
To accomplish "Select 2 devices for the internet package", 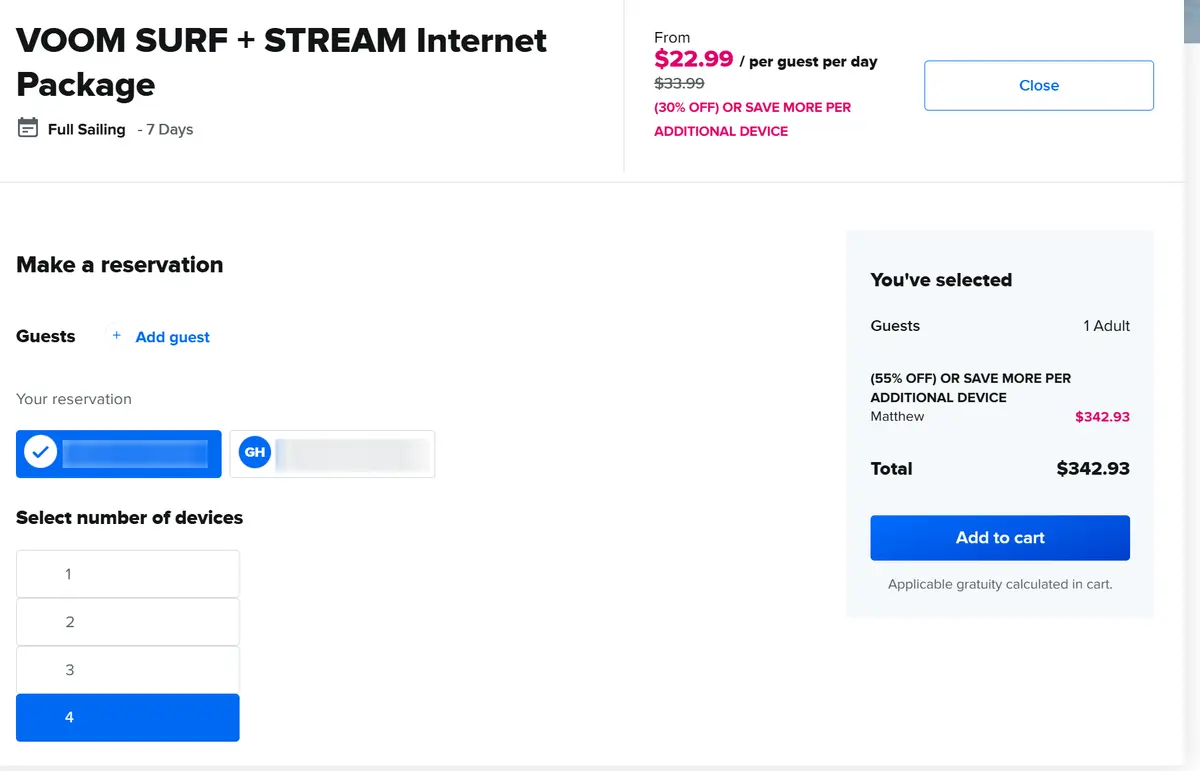I will pos(127,621).
